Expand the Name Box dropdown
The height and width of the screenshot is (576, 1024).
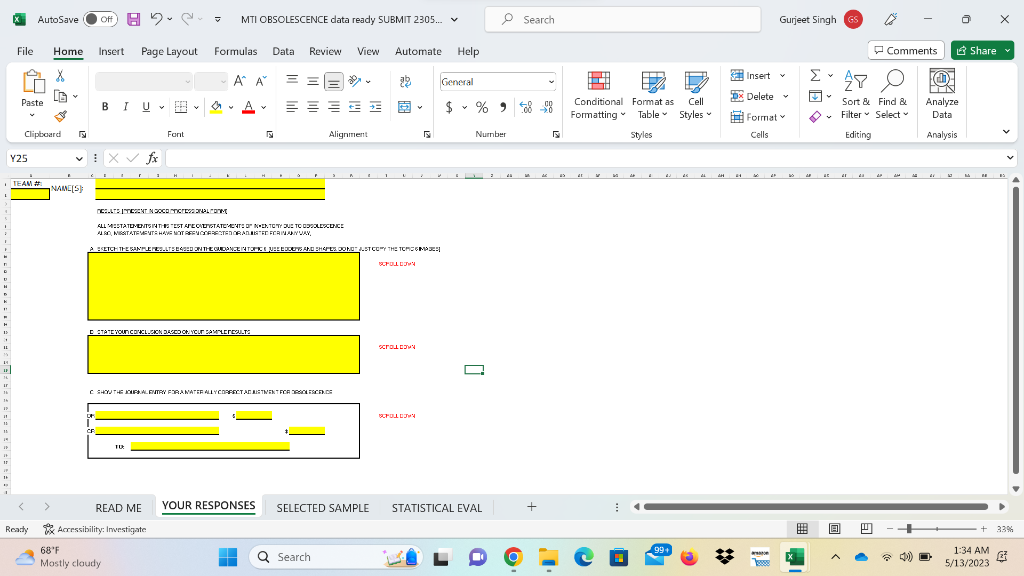pos(82,158)
